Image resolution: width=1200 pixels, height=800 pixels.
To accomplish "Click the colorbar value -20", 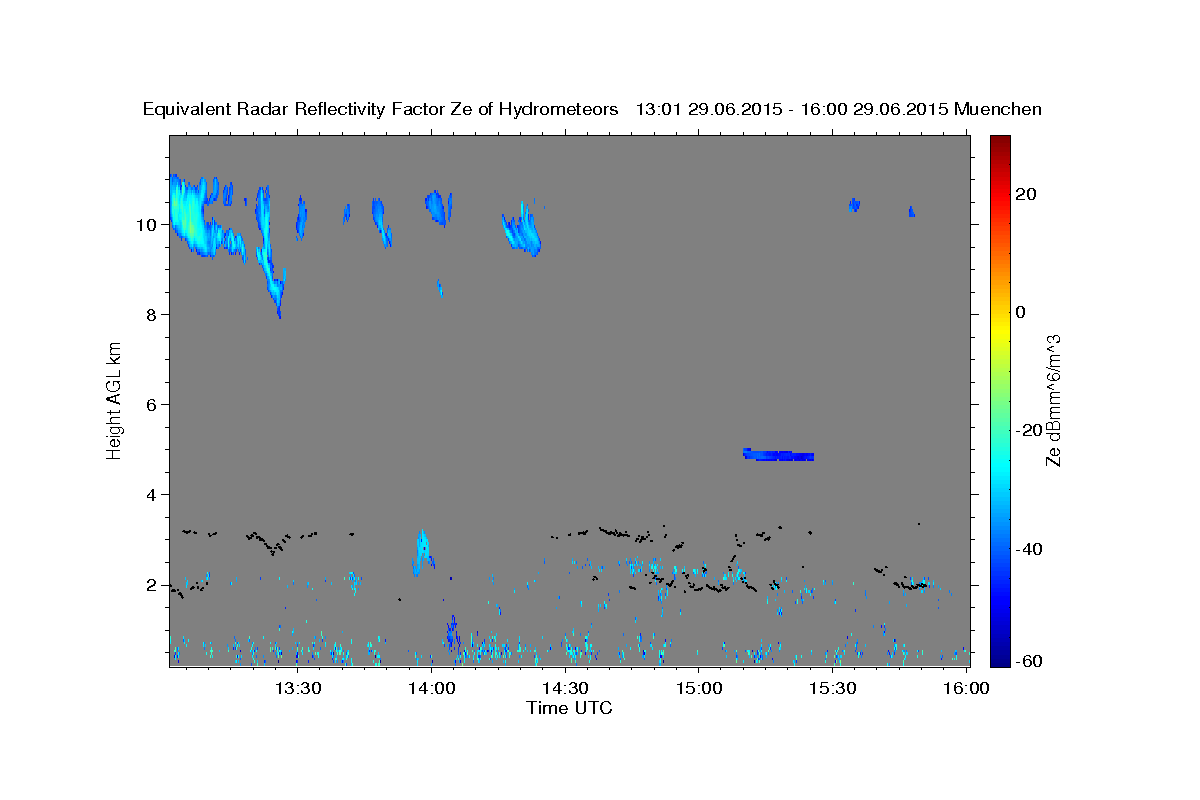I will (1029, 430).
